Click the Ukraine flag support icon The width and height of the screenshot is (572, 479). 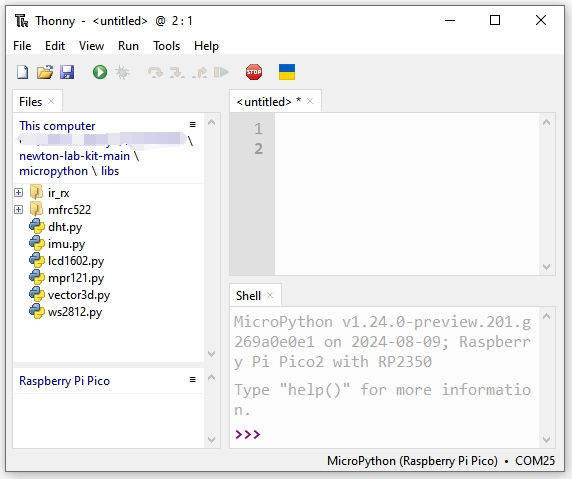pyautogui.click(x=287, y=72)
